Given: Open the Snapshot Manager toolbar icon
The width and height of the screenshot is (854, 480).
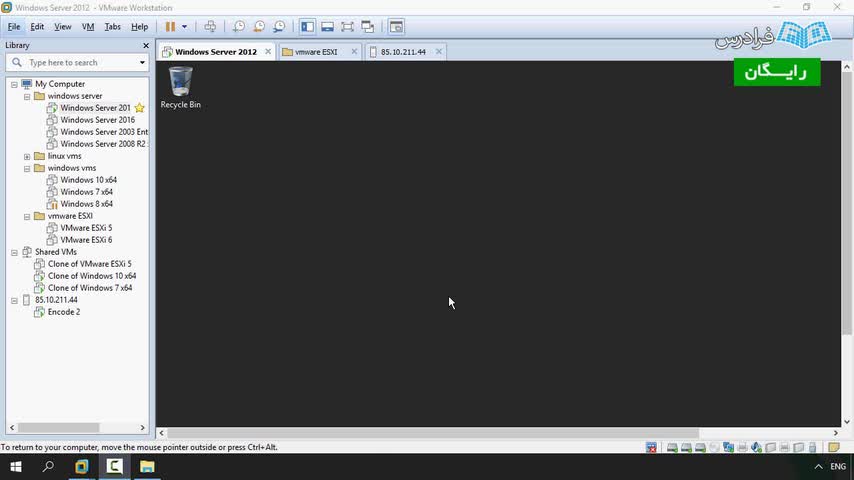Looking at the screenshot, I should tap(279, 27).
